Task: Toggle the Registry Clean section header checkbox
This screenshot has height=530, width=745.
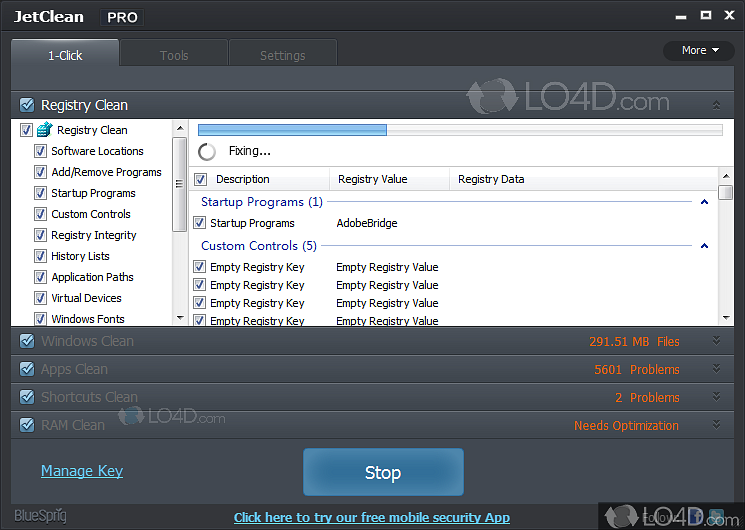Action: click(x=27, y=105)
